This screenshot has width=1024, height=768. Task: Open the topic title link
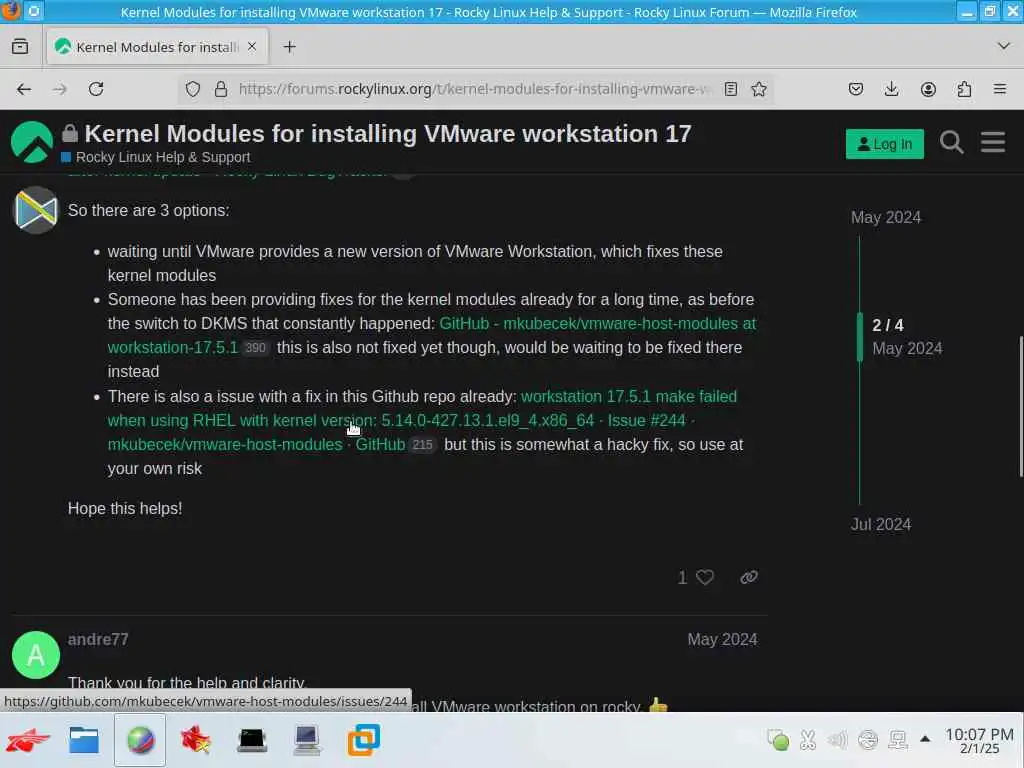pyautogui.click(x=388, y=133)
